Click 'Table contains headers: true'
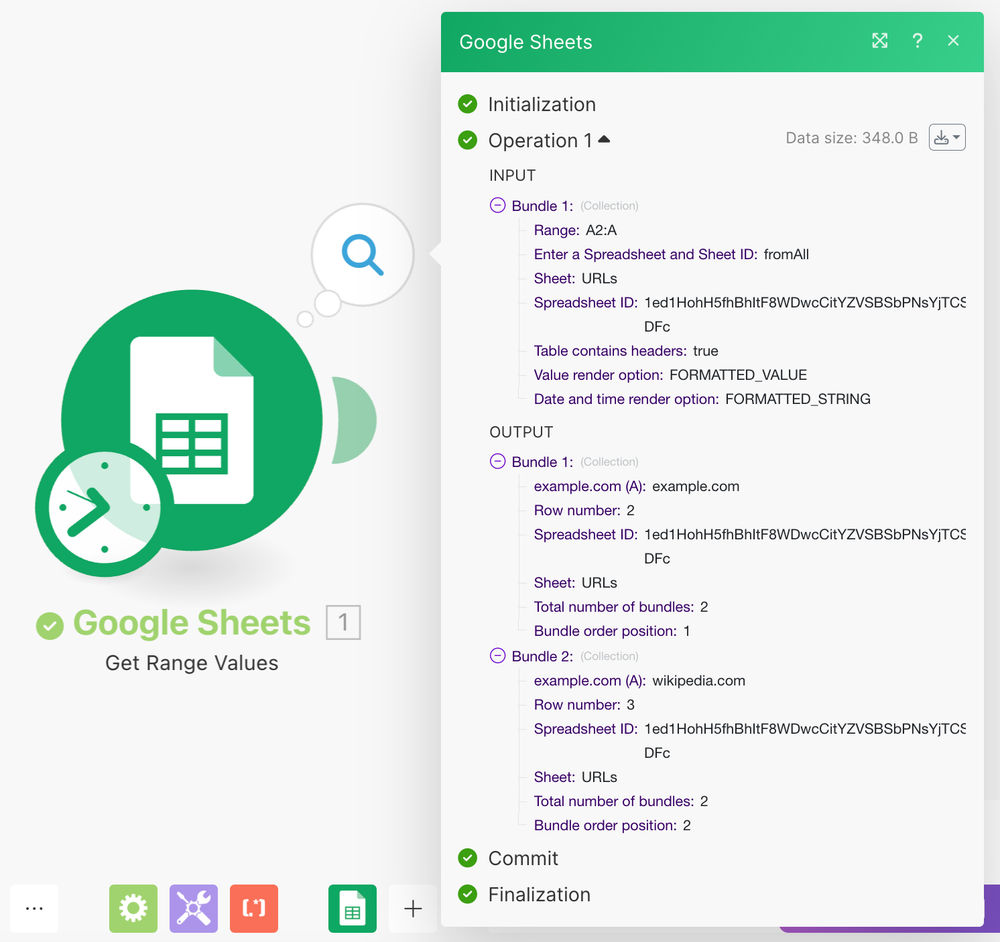 click(x=626, y=351)
